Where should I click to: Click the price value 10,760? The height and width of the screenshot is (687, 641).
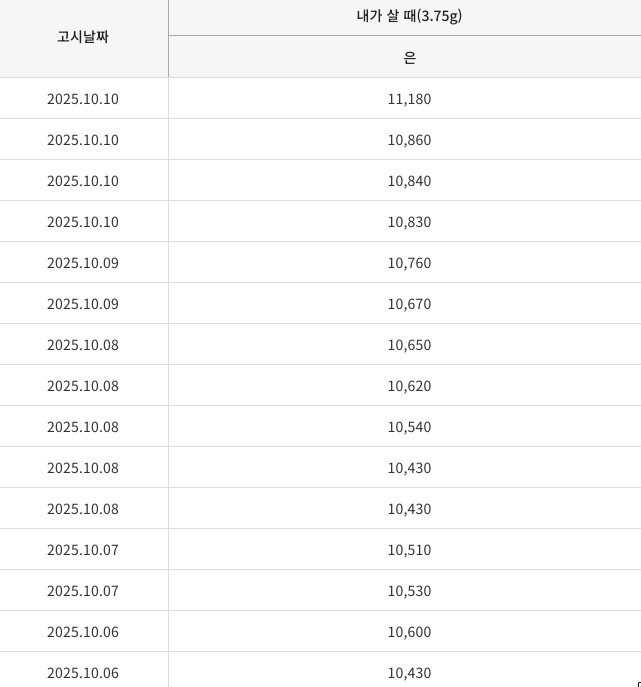click(x=409, y=263)
